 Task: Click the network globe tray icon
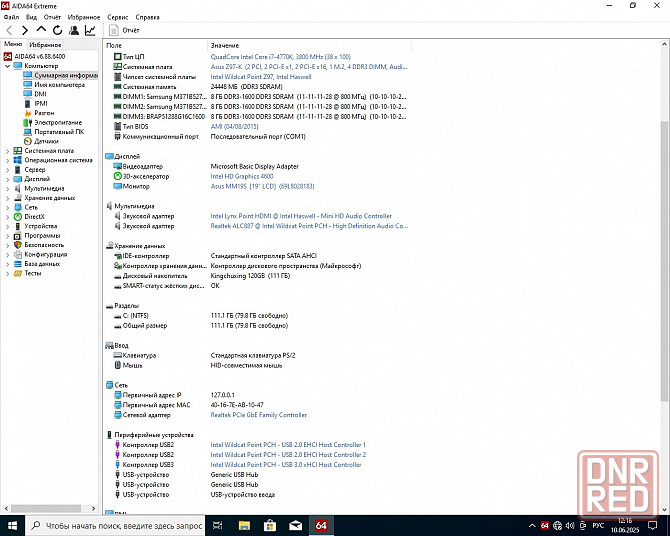tap(557, 526)
